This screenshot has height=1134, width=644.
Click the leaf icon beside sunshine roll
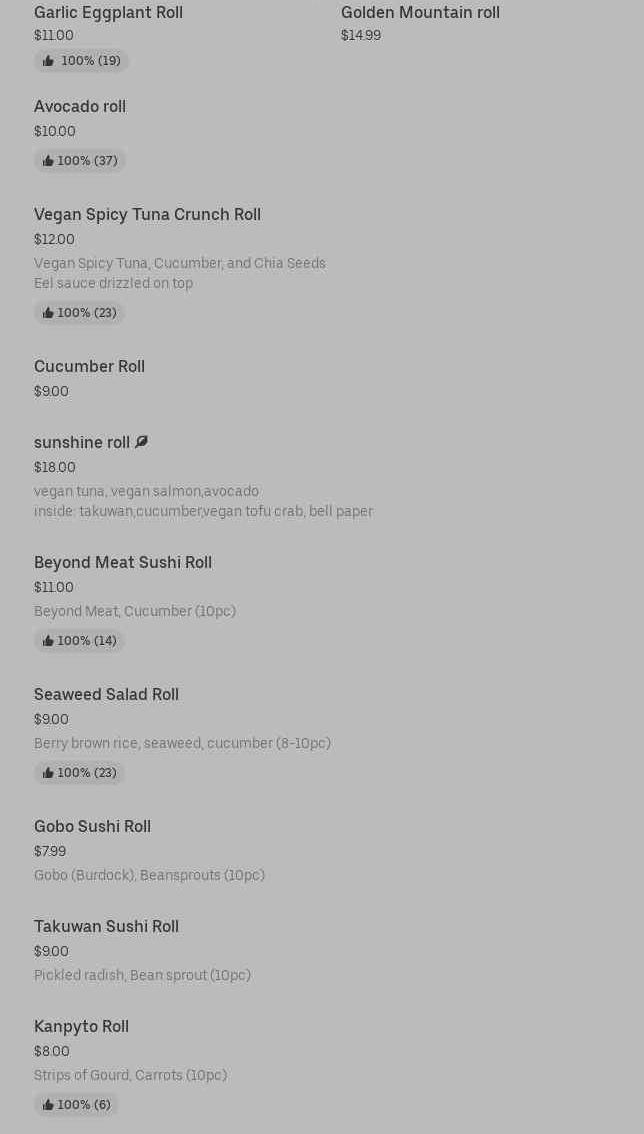pyautogui.click(x=141, y=442)
